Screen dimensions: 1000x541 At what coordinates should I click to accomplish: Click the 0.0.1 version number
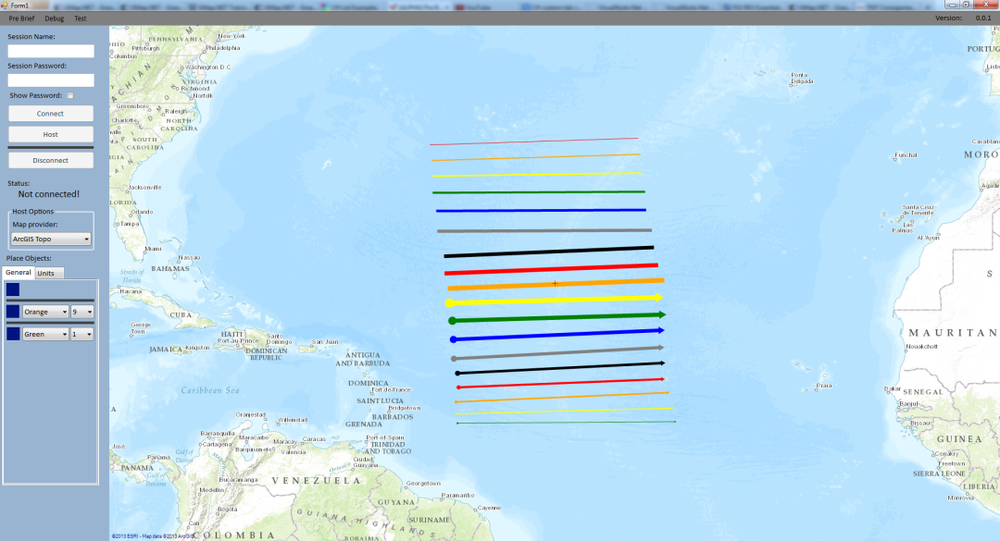[x=983, y=18]
